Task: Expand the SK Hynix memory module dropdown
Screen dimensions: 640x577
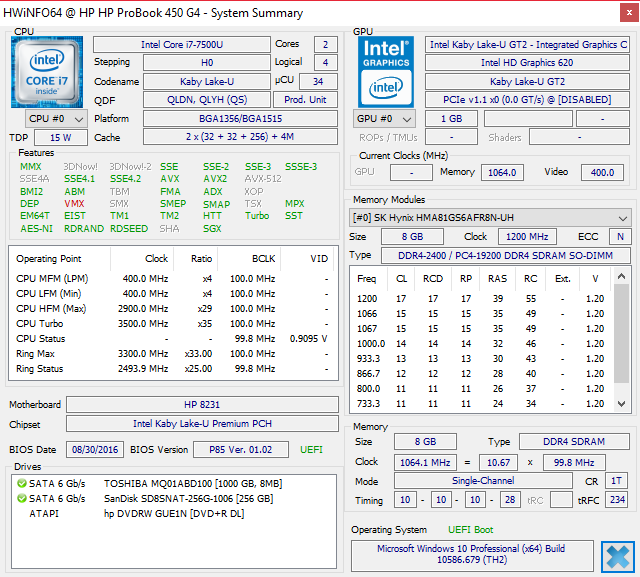Action: pyautogui.click(x=490, y=218)
